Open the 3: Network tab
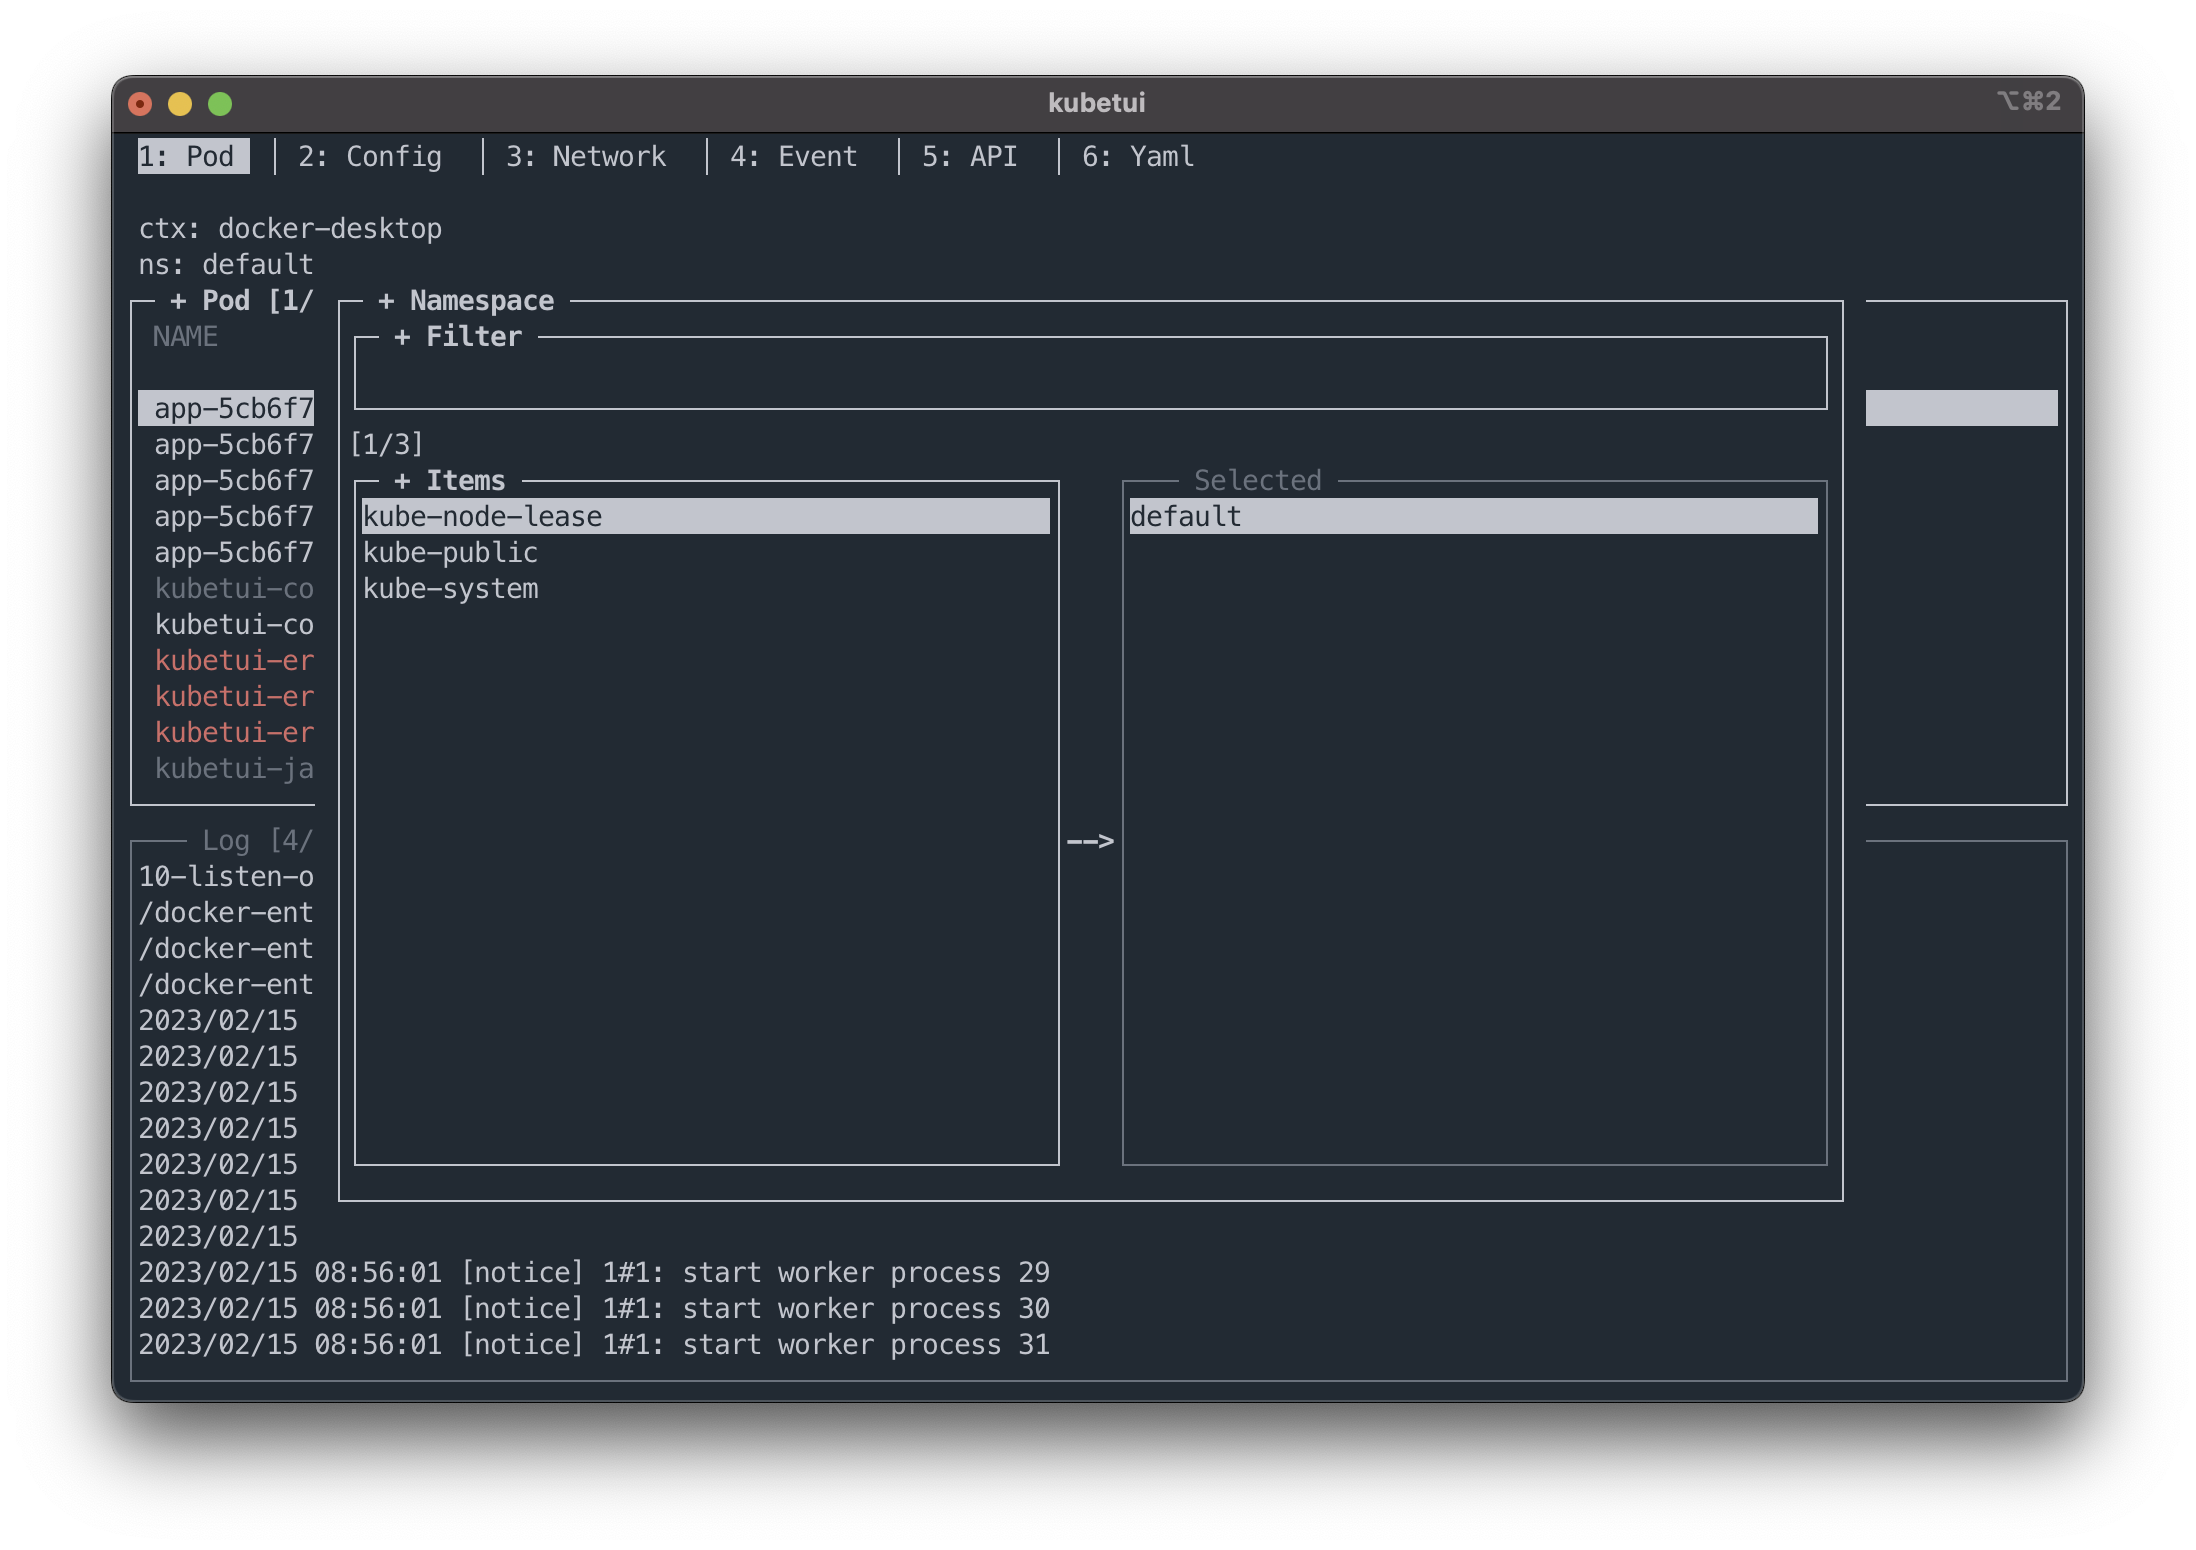The height and width of the screenshot is (1550, 2196). [585, 157]
